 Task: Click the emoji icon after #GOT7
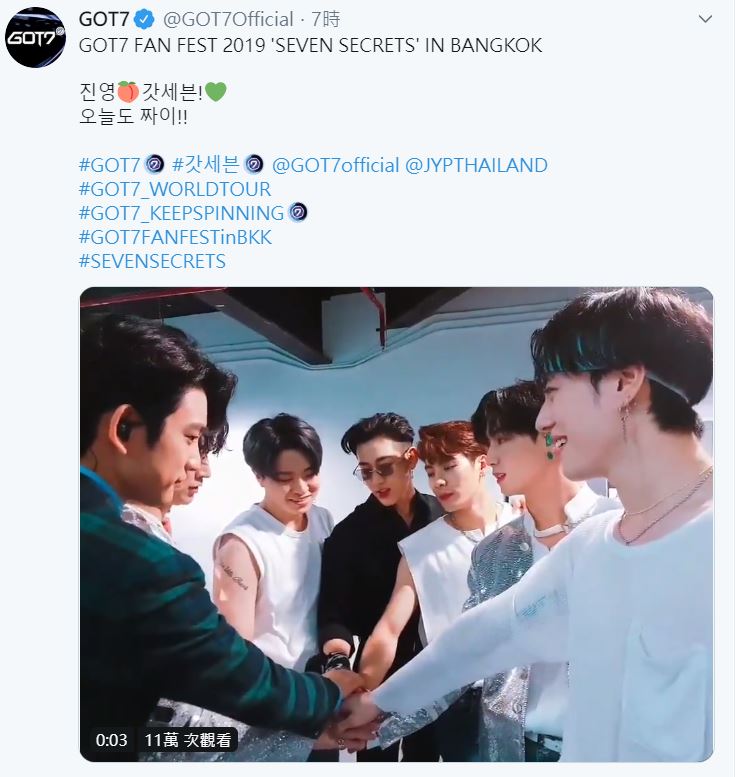tap(154, 165)
